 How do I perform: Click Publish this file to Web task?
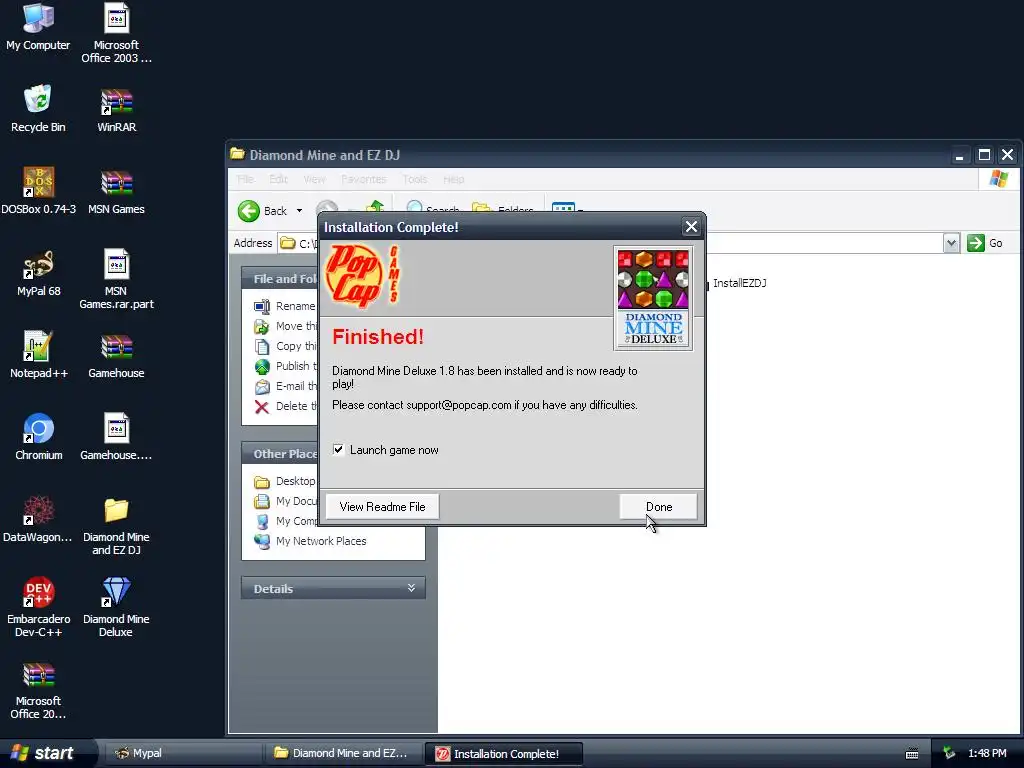click(285, 366)
